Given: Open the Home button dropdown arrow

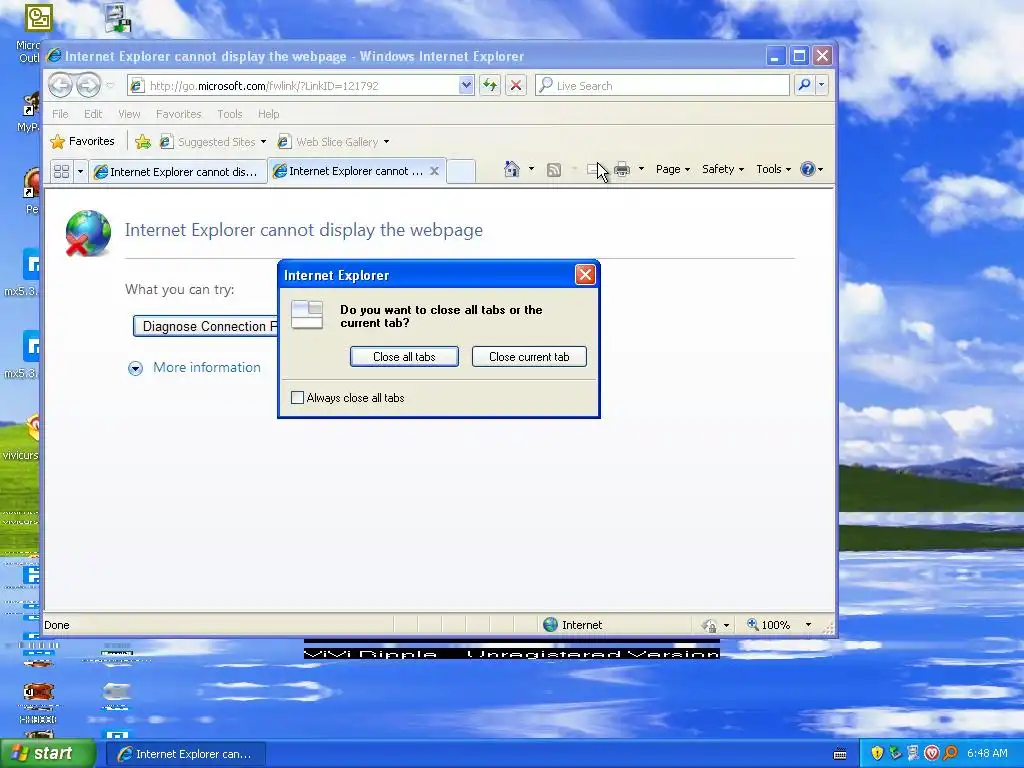Looking at the screenshot, I should pyautogui.click(x=531, y=169).
